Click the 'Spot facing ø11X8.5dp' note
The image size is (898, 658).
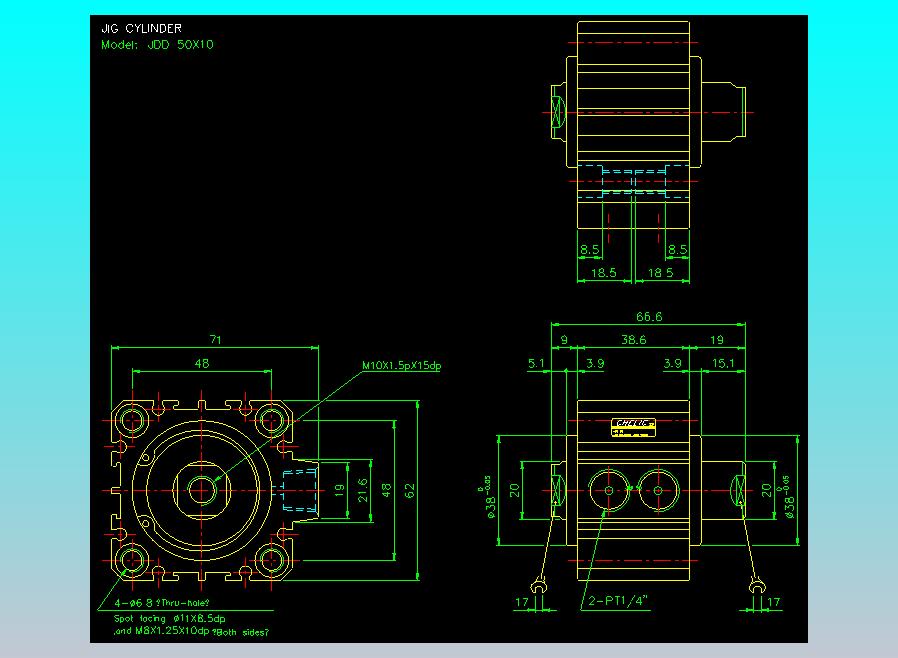(170, 618)
